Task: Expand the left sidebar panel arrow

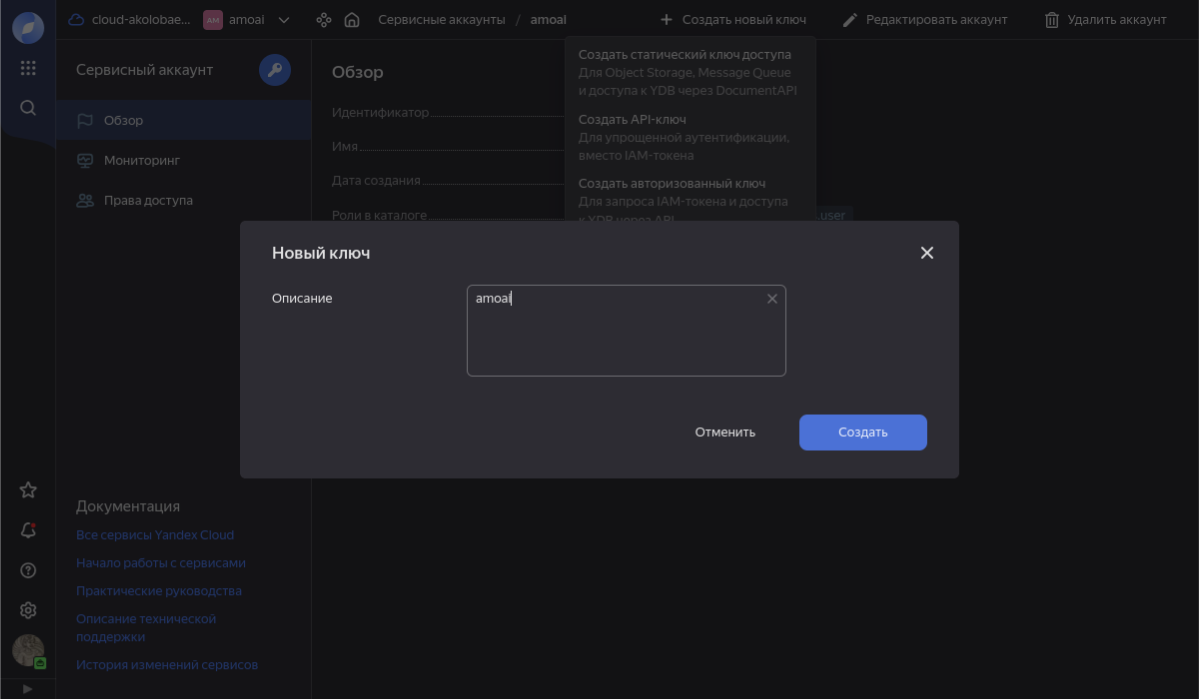Action: pos(27,689)
